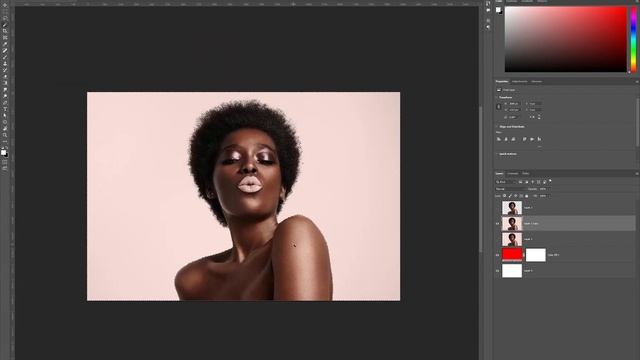The width and height of the screenshot is (640, 360).
Task: Toggle filter for pixel layers
Action: point(520,182)
